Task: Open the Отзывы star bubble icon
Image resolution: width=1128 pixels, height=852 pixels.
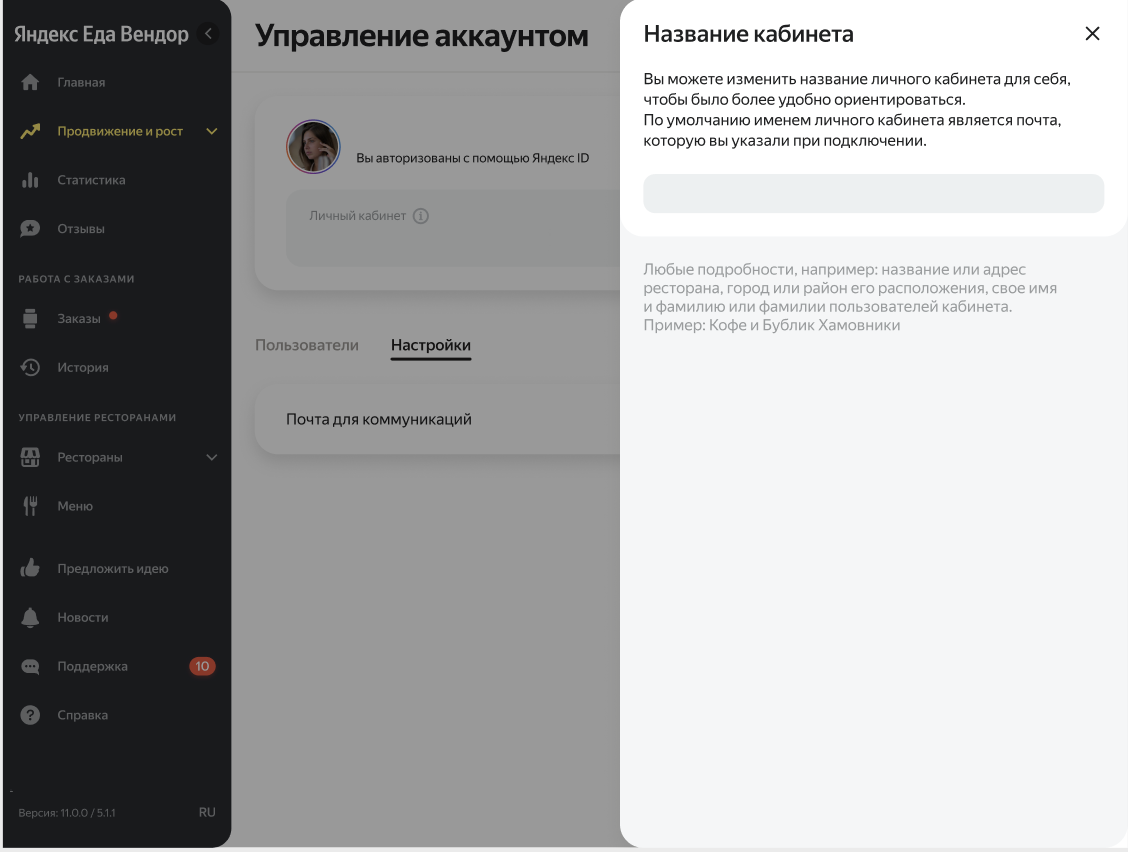Action: point(30,229)
